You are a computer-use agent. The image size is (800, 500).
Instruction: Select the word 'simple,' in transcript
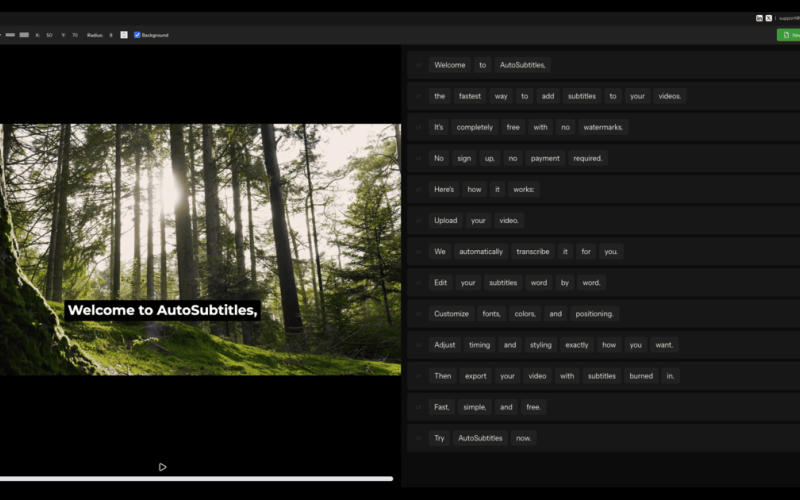tap(474, 407)
